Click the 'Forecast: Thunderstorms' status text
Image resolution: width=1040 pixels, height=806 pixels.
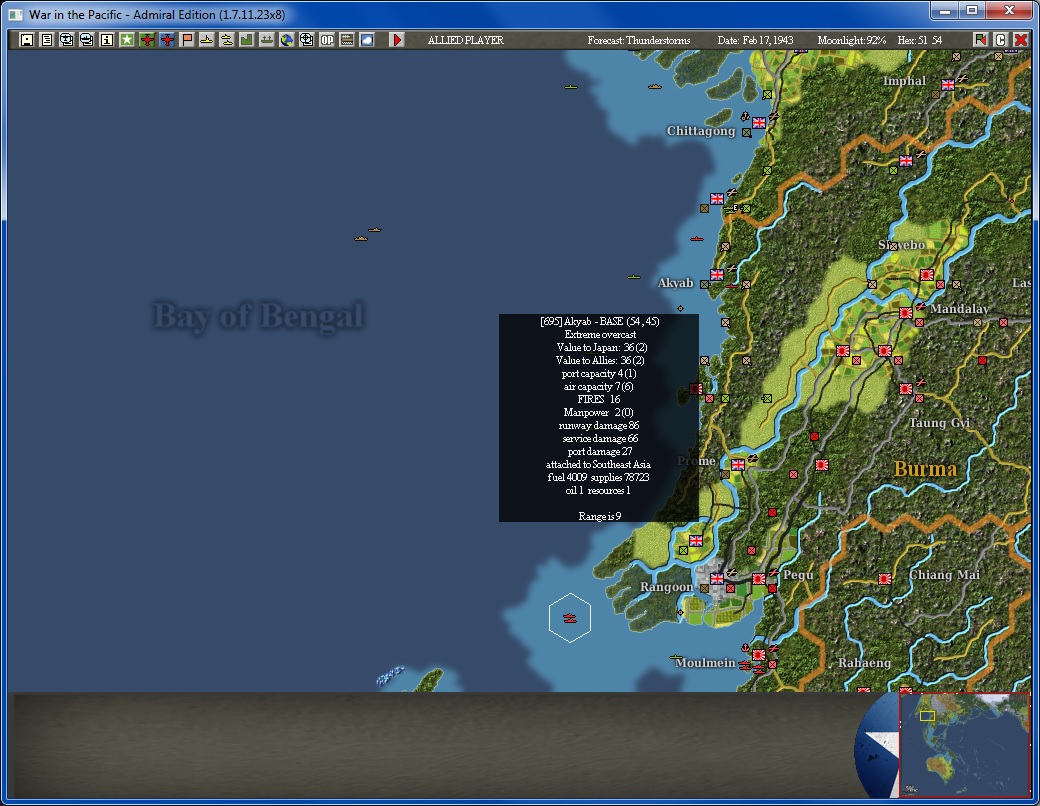639,40
